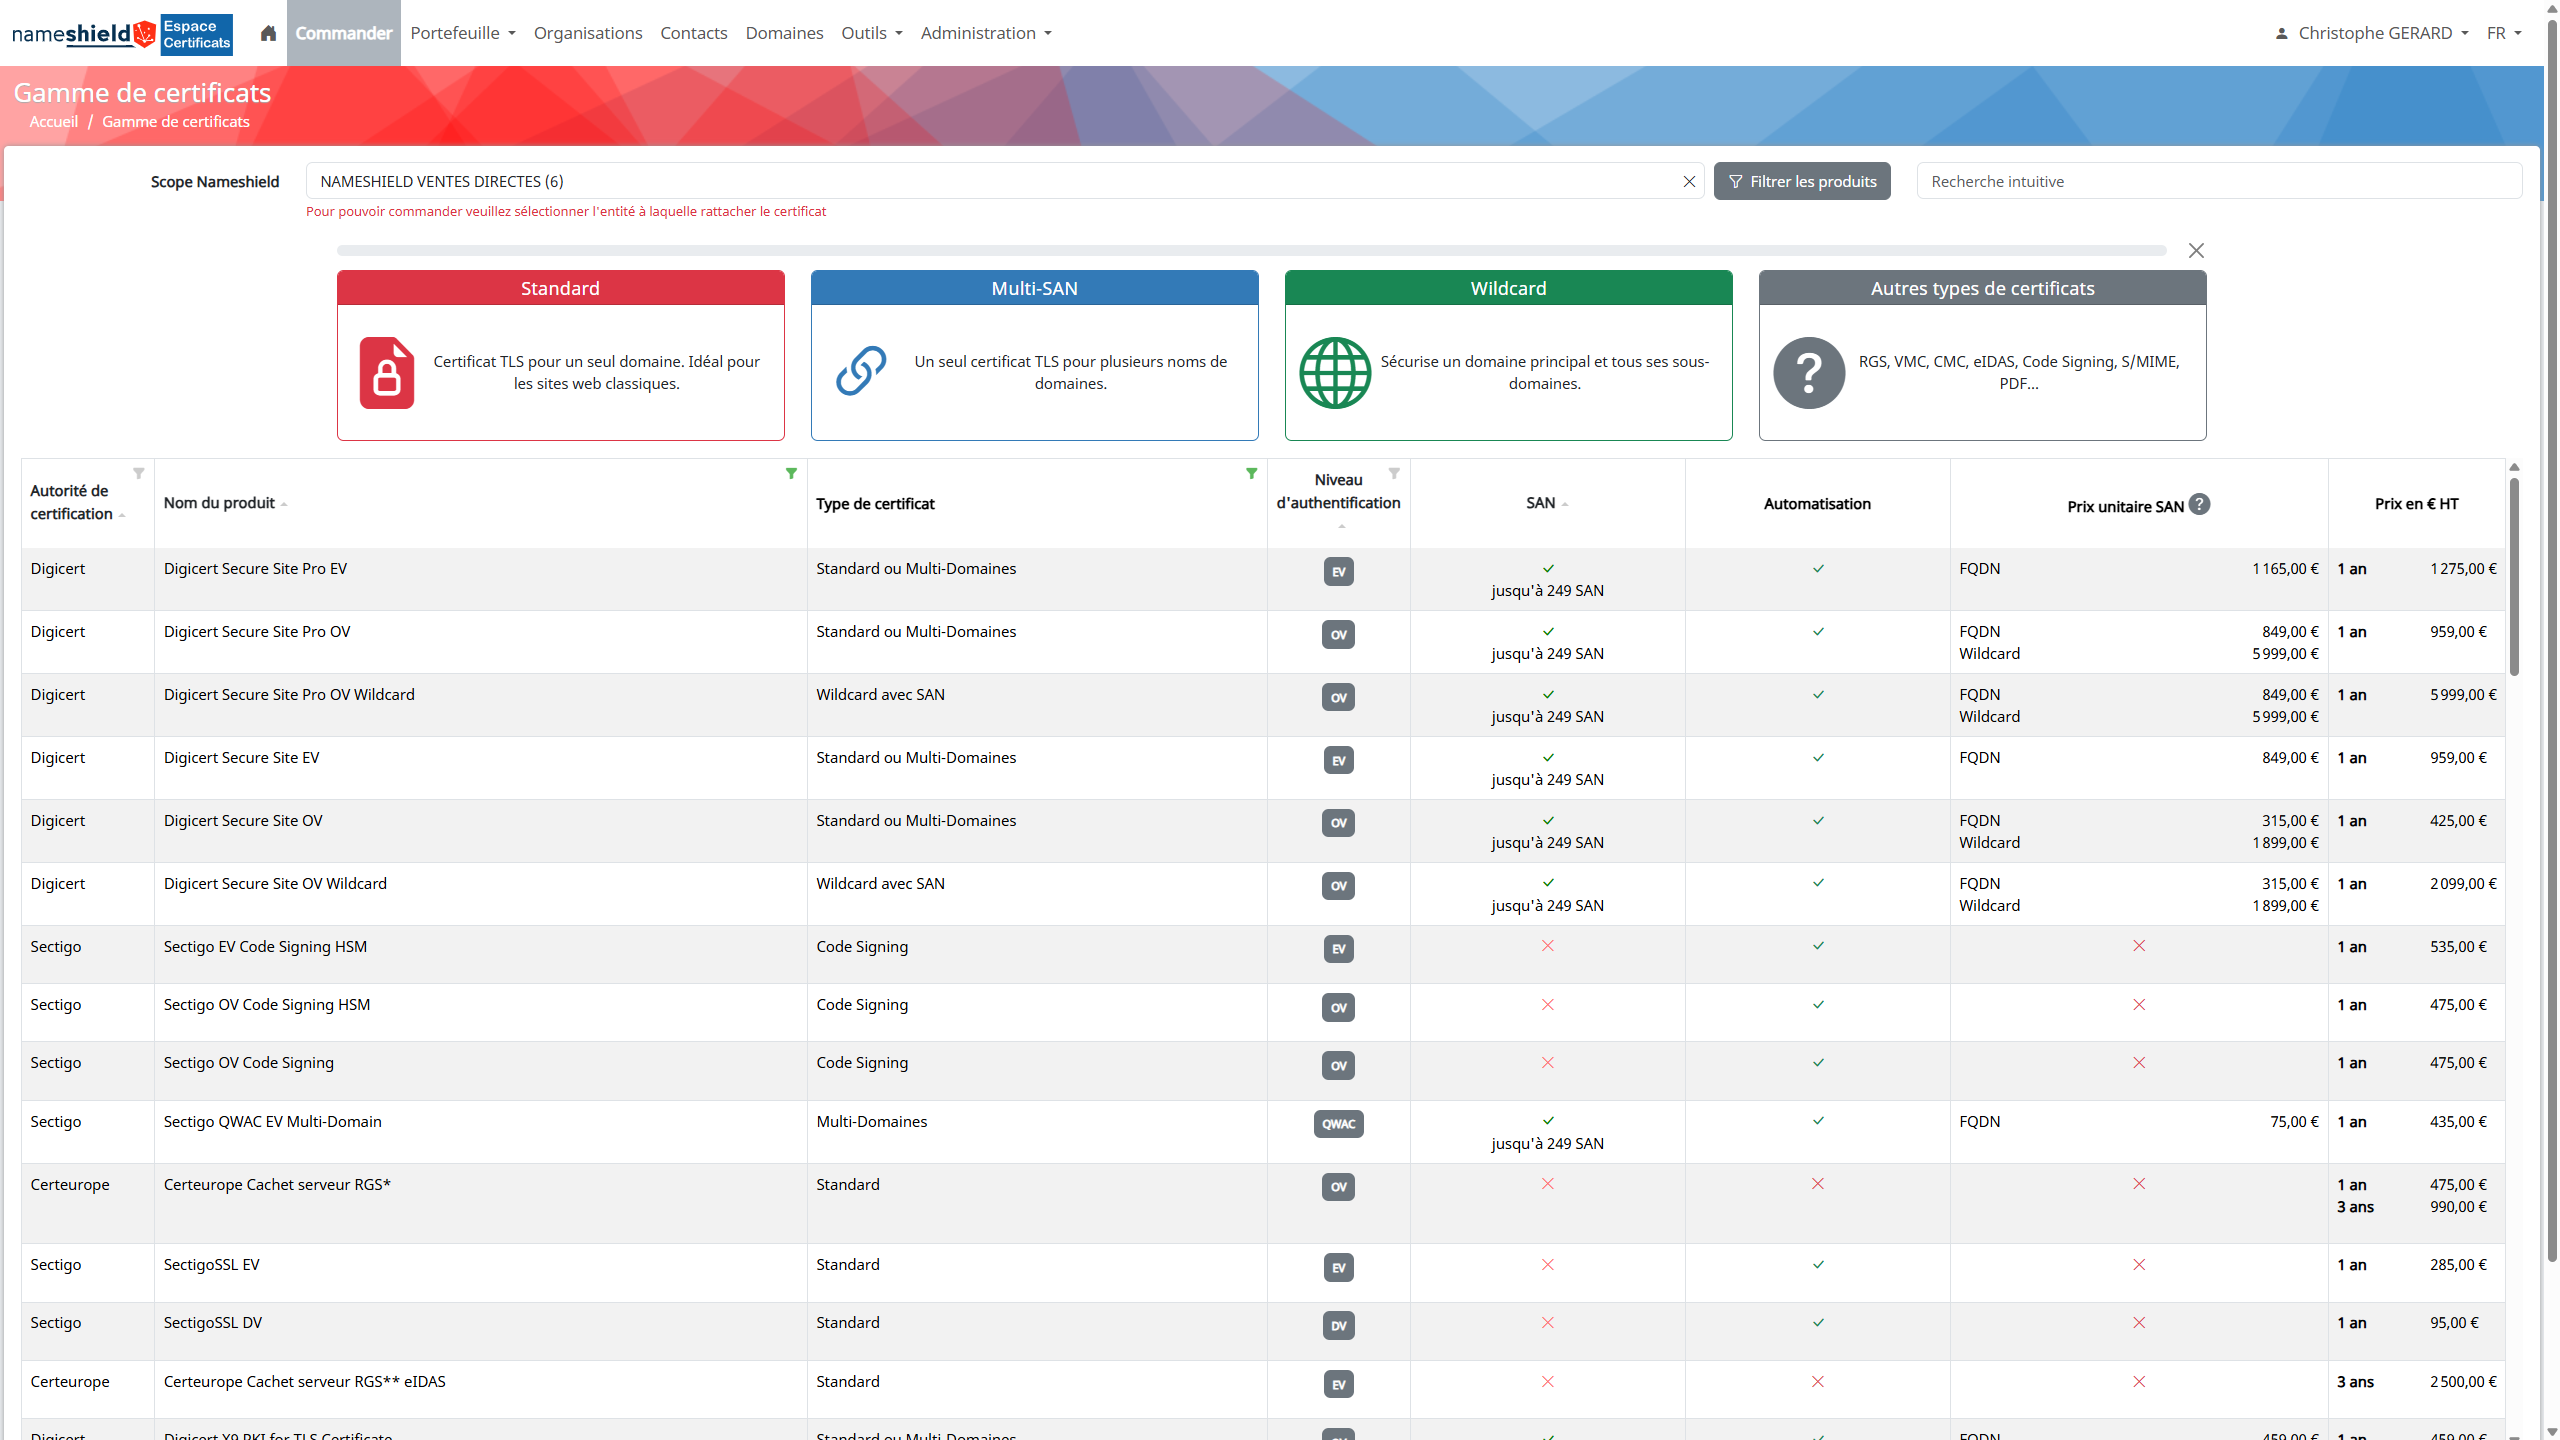The height and width of the screenshot is (1440, 2560).
Task: Select Certeurope Cachet serveur RGS* row
Action: pyautogui.click(x=1263, y=1203)
